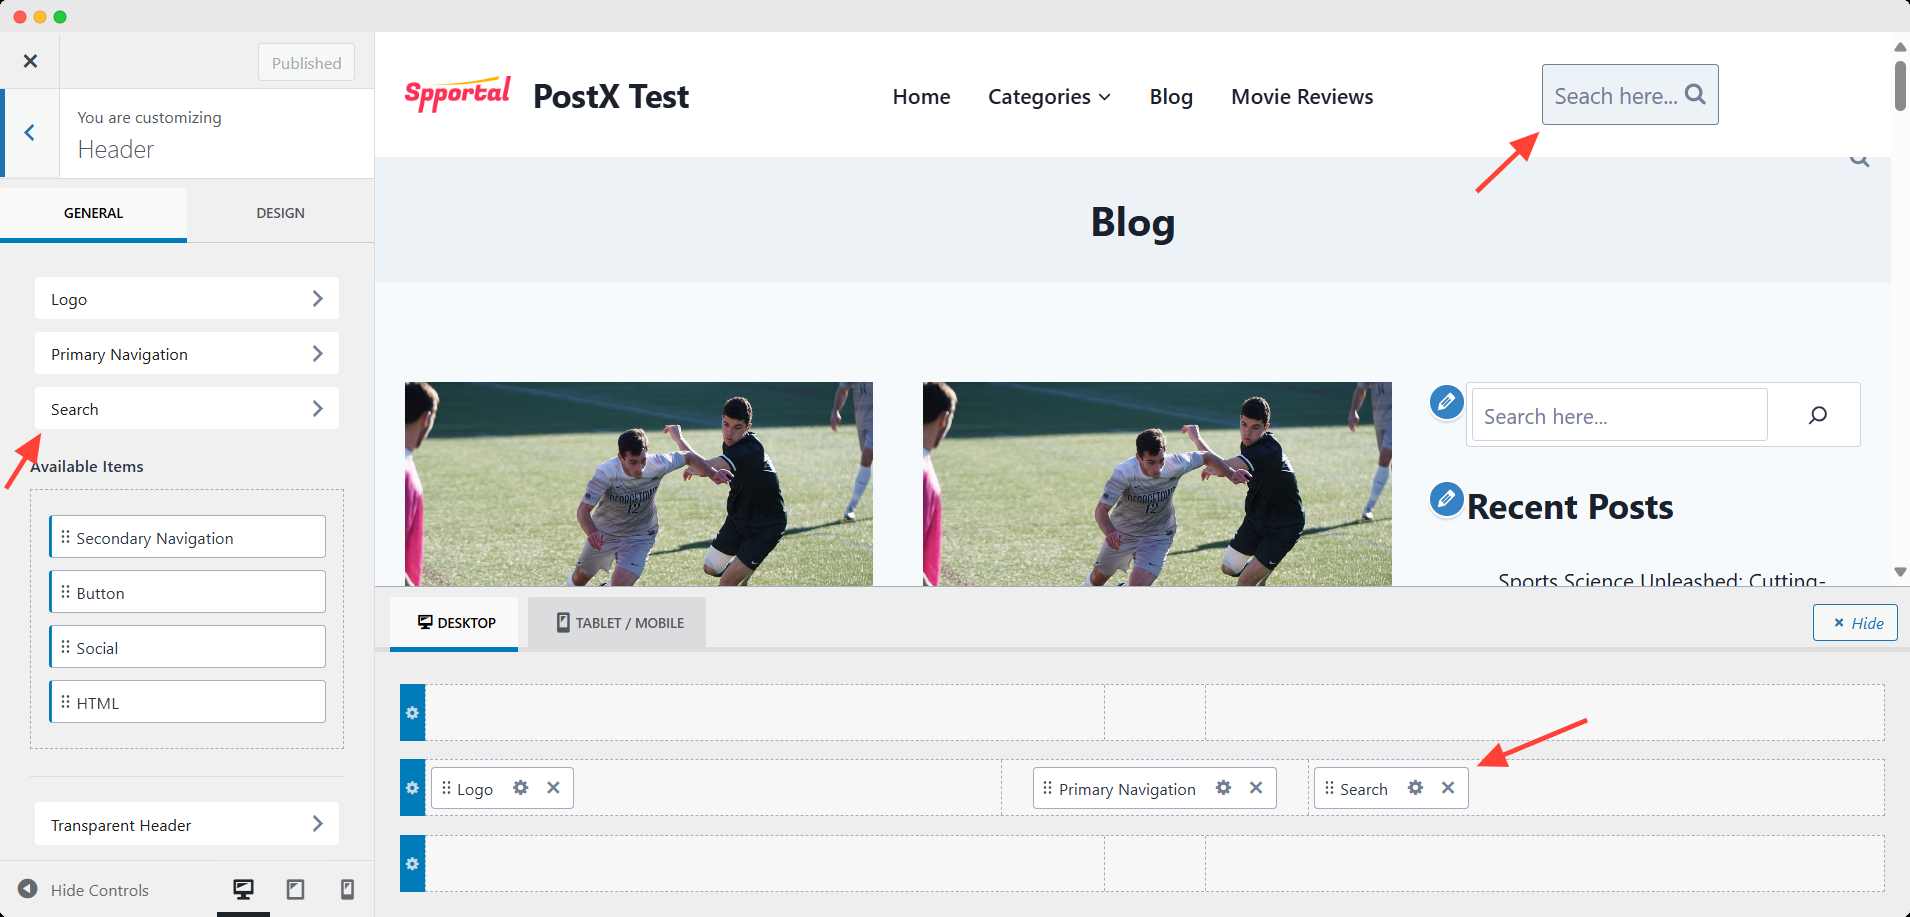Switch preview to tablet device icon
The height and width of the screenshot is (917, 1910).
(295, 889)
